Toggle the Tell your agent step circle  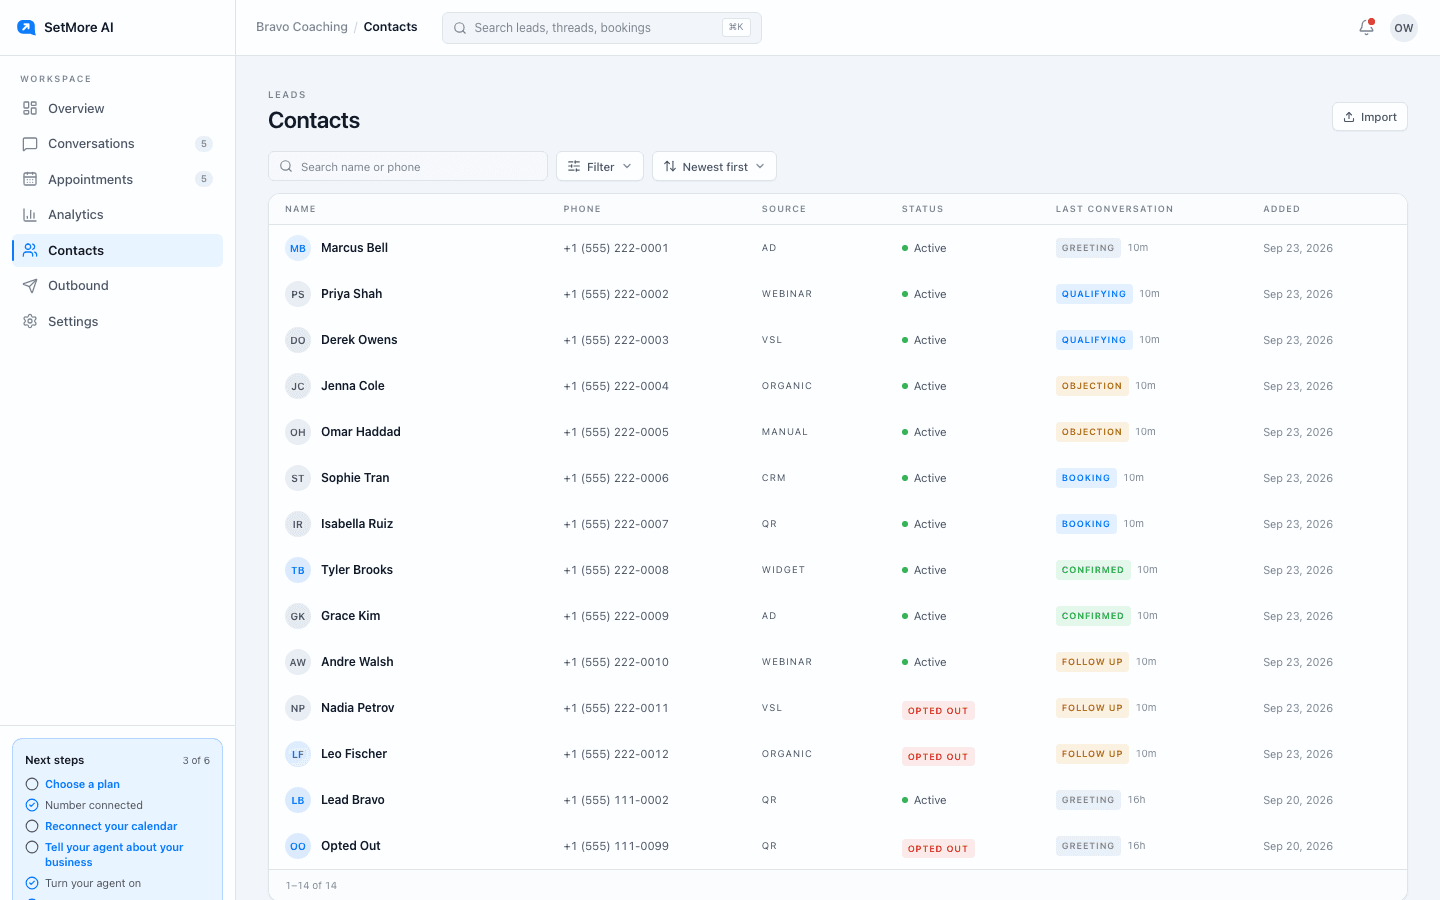pos(32,847)
